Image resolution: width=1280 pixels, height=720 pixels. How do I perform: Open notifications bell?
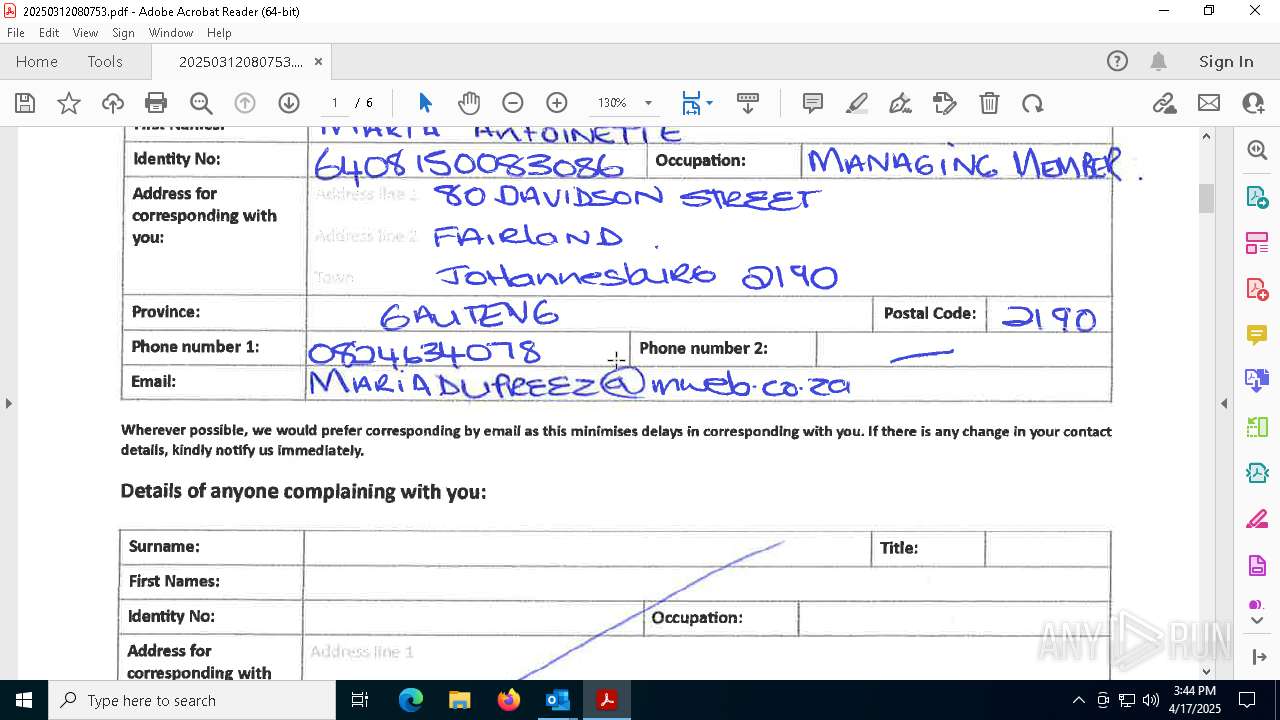point(1159,61)
